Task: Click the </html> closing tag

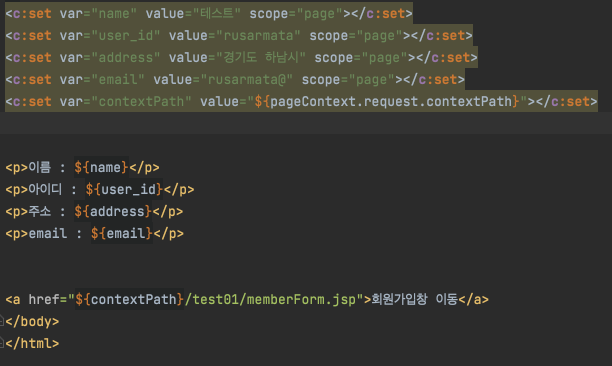Action: [32, 343]
